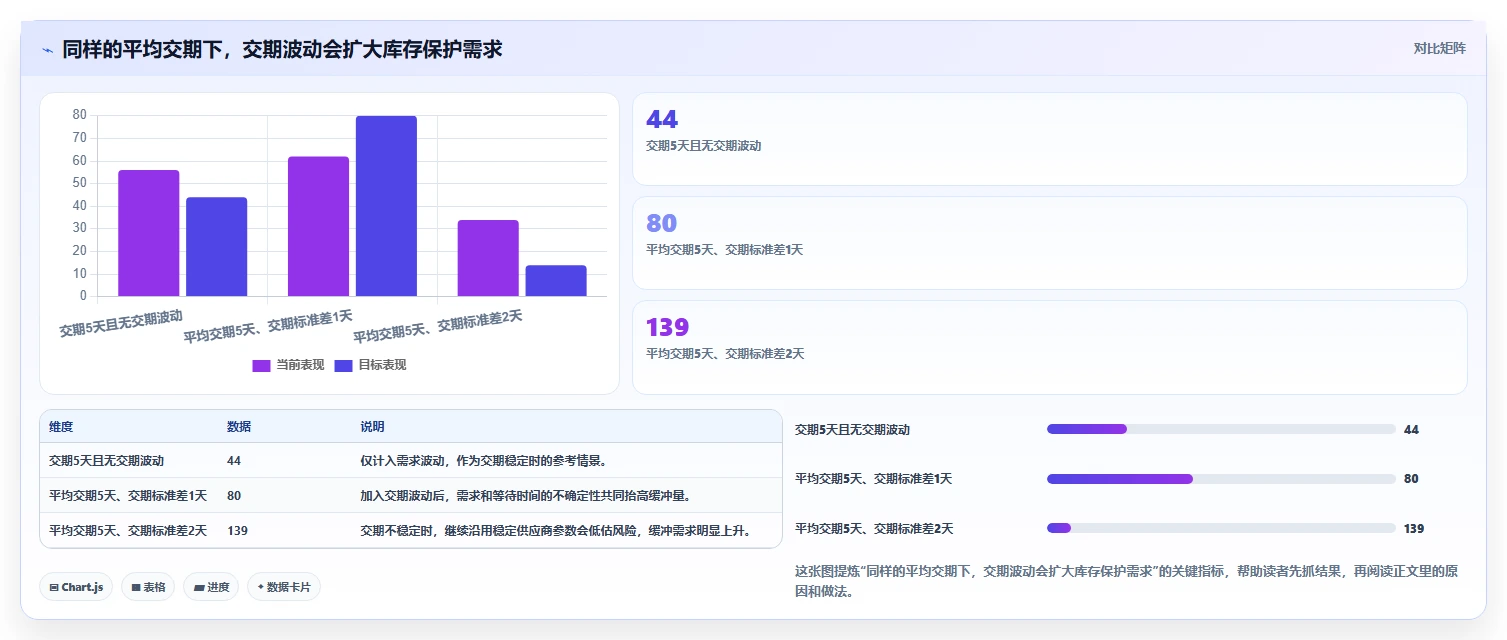Click table row label 交期5天且无交期波动
Image resolution: width=1507 pixels, height=640 pixels.
(106, 461)
